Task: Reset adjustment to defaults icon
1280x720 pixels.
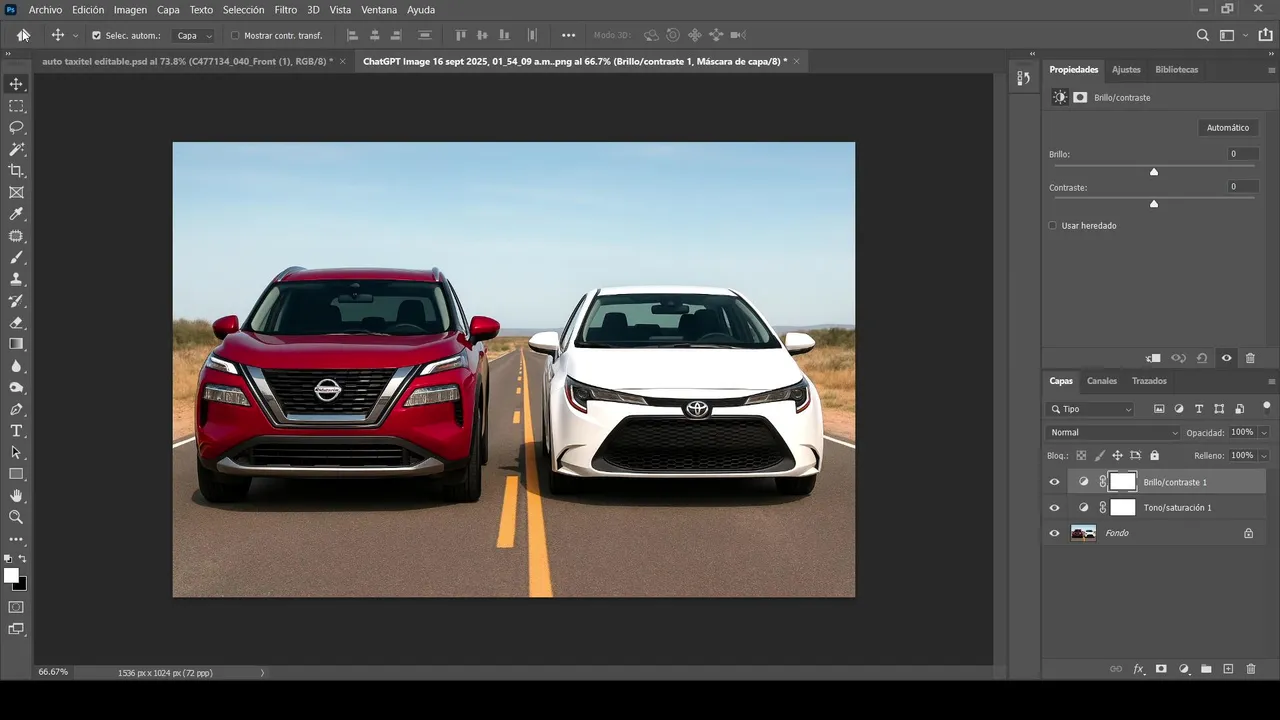Action: pos(1202,358)
